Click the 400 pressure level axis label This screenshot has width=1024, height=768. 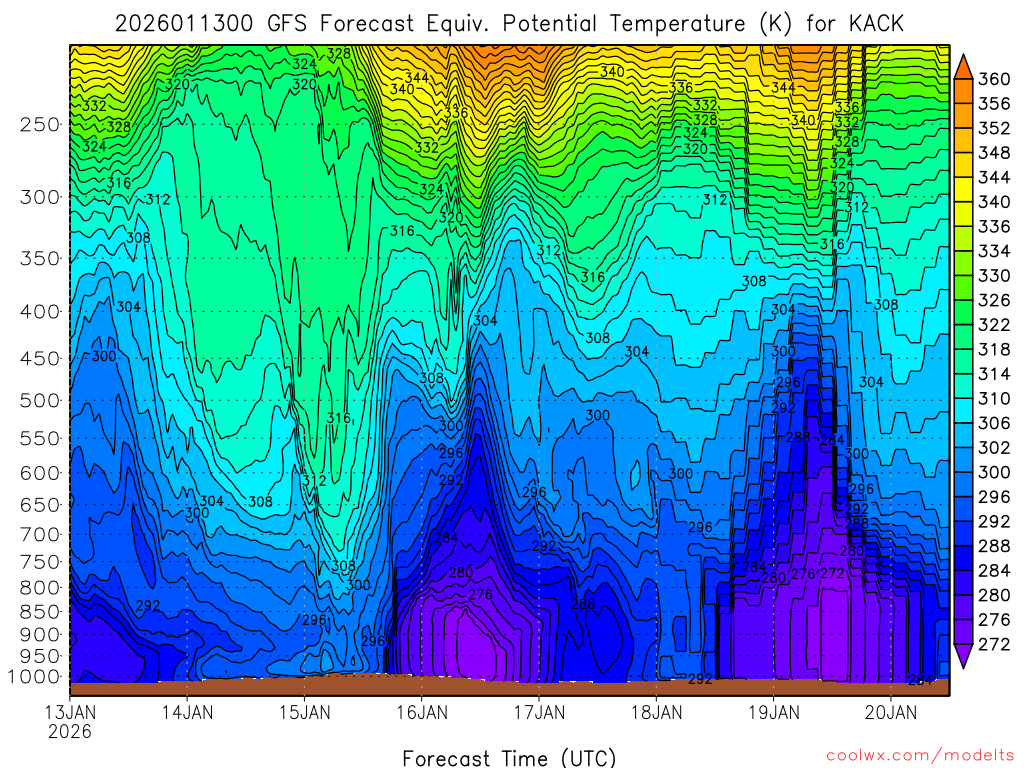click(40, 312)
